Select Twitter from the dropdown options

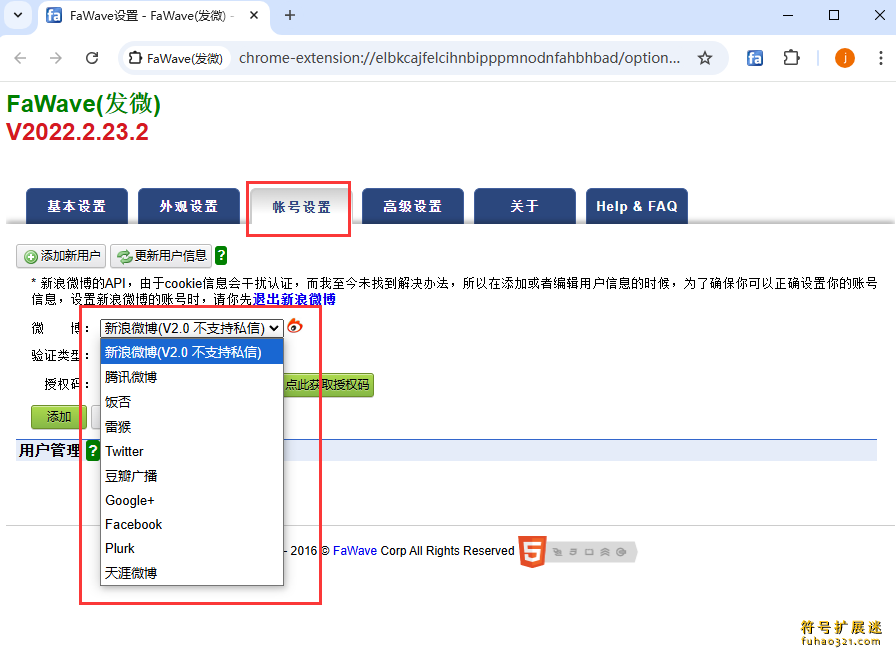(x=192, y=451)
